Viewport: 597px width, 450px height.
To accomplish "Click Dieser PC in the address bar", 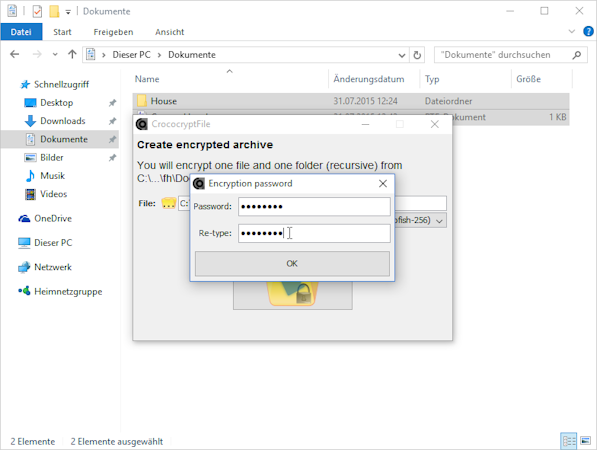I will (131, 55).
